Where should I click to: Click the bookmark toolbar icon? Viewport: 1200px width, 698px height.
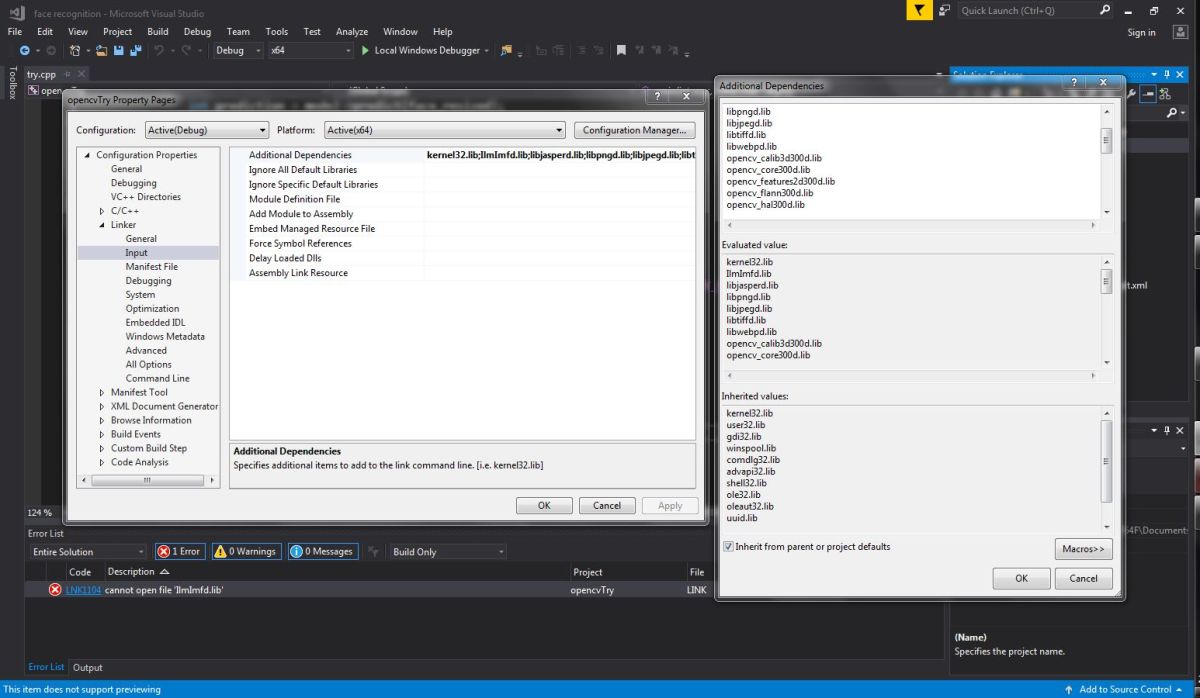click(621, 50)
